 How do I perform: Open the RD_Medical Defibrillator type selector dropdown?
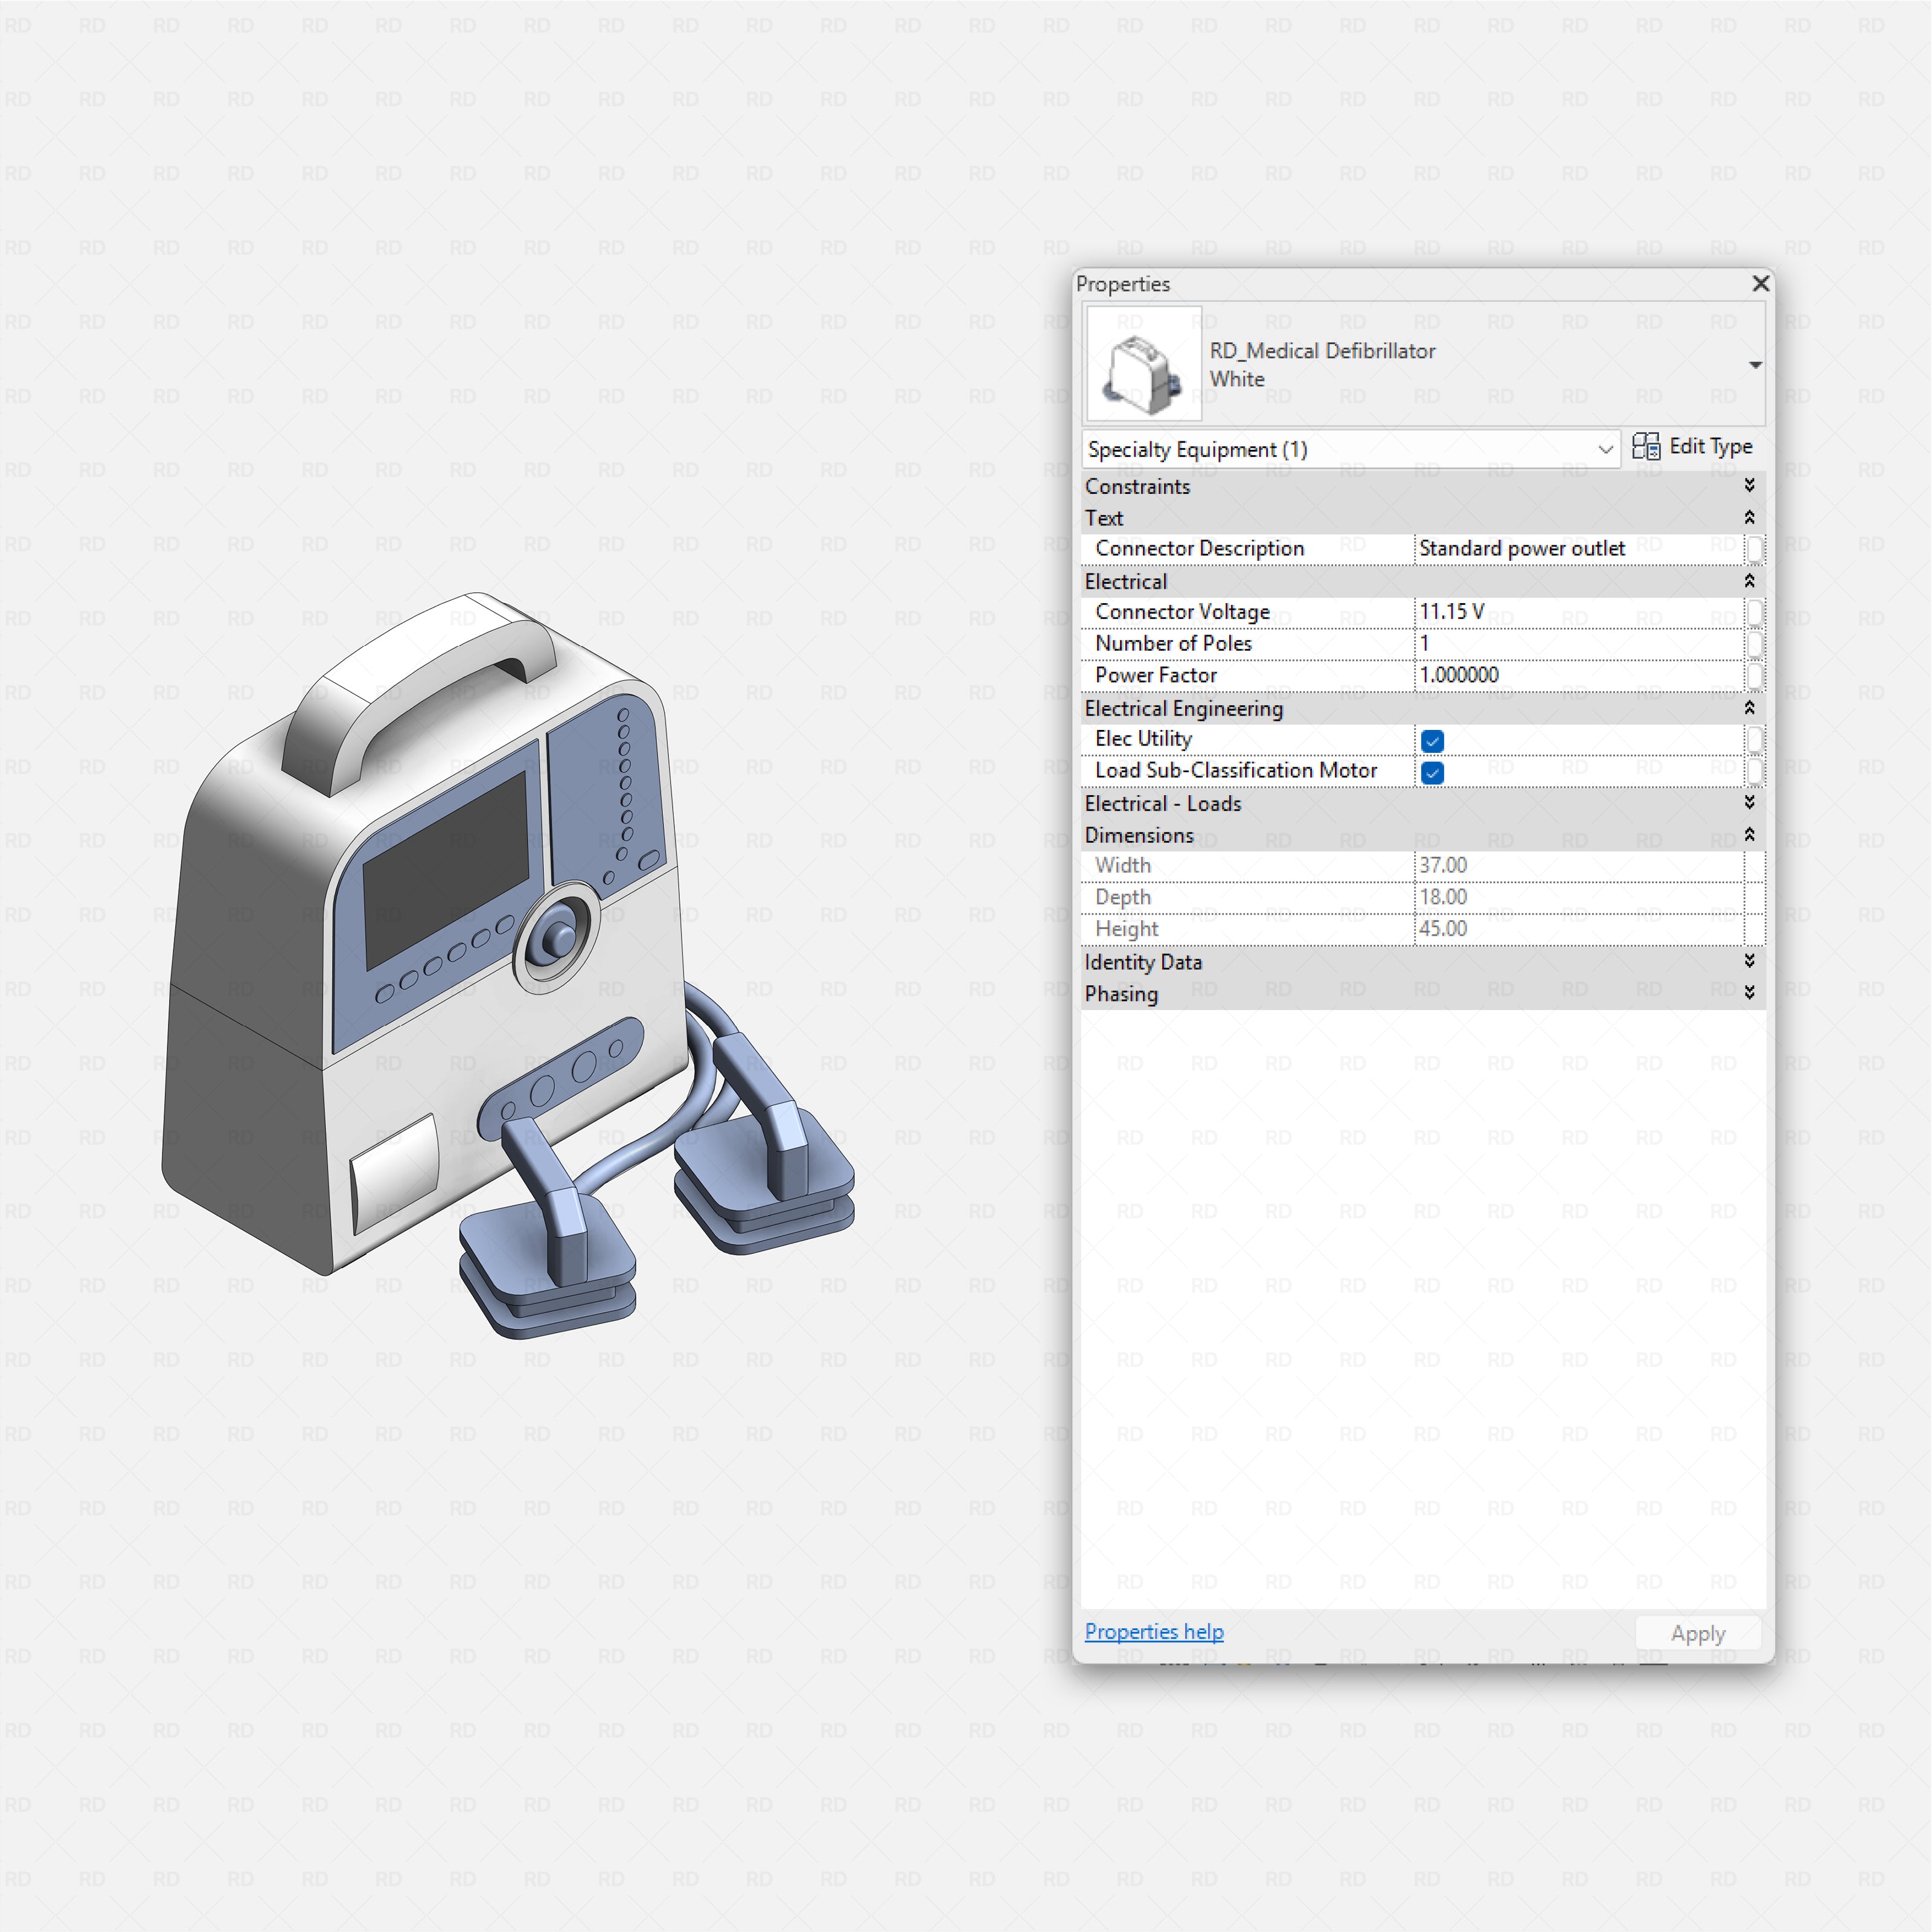(1756, 364)
